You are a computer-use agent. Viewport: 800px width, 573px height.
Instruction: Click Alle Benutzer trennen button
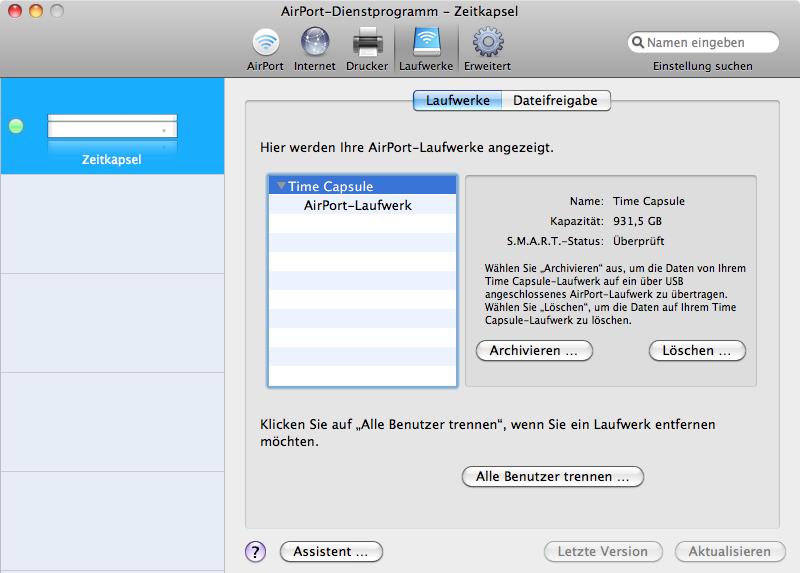coord(553,477)
